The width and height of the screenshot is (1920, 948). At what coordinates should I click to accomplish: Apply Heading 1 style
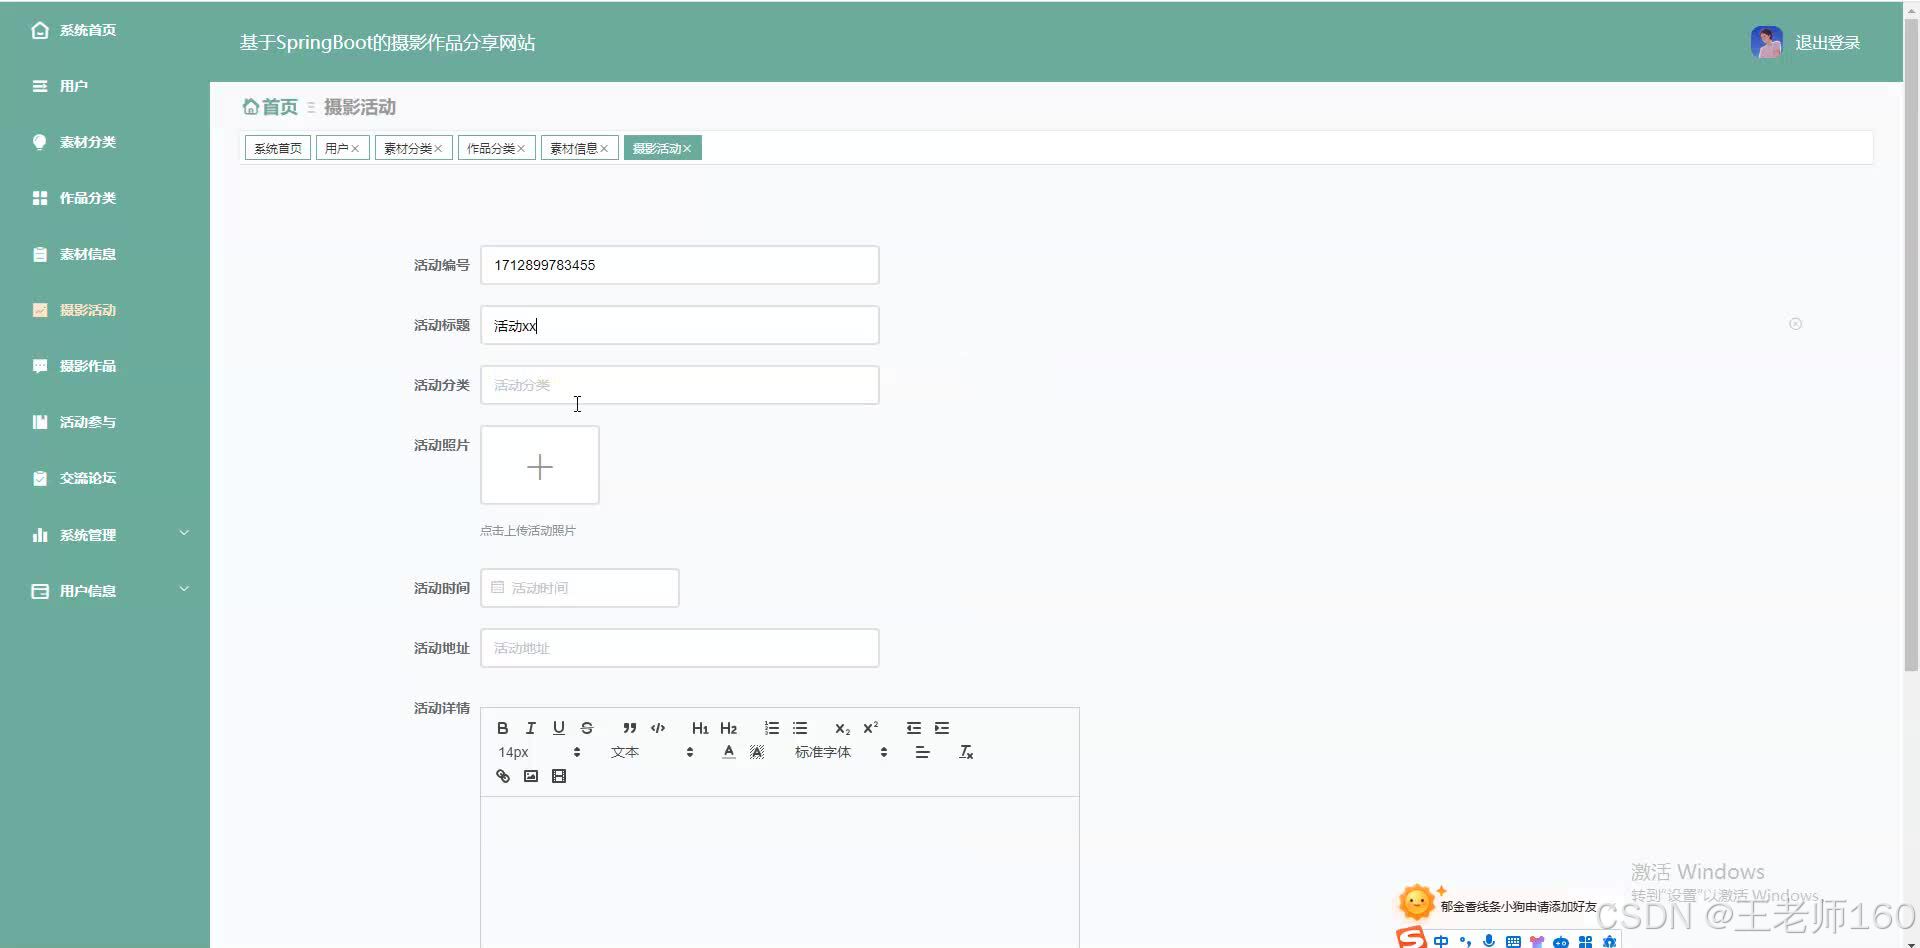tap(700, 728)
